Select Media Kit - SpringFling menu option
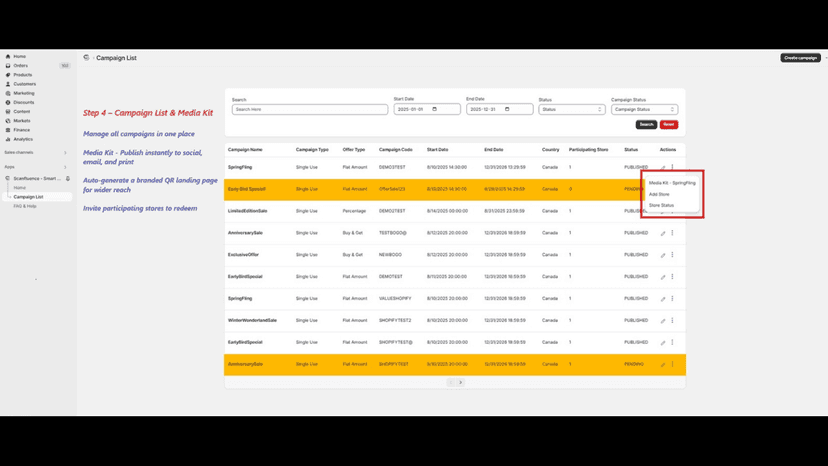Image resolution: width=828 pixels, height=466 pixels. 672,183
